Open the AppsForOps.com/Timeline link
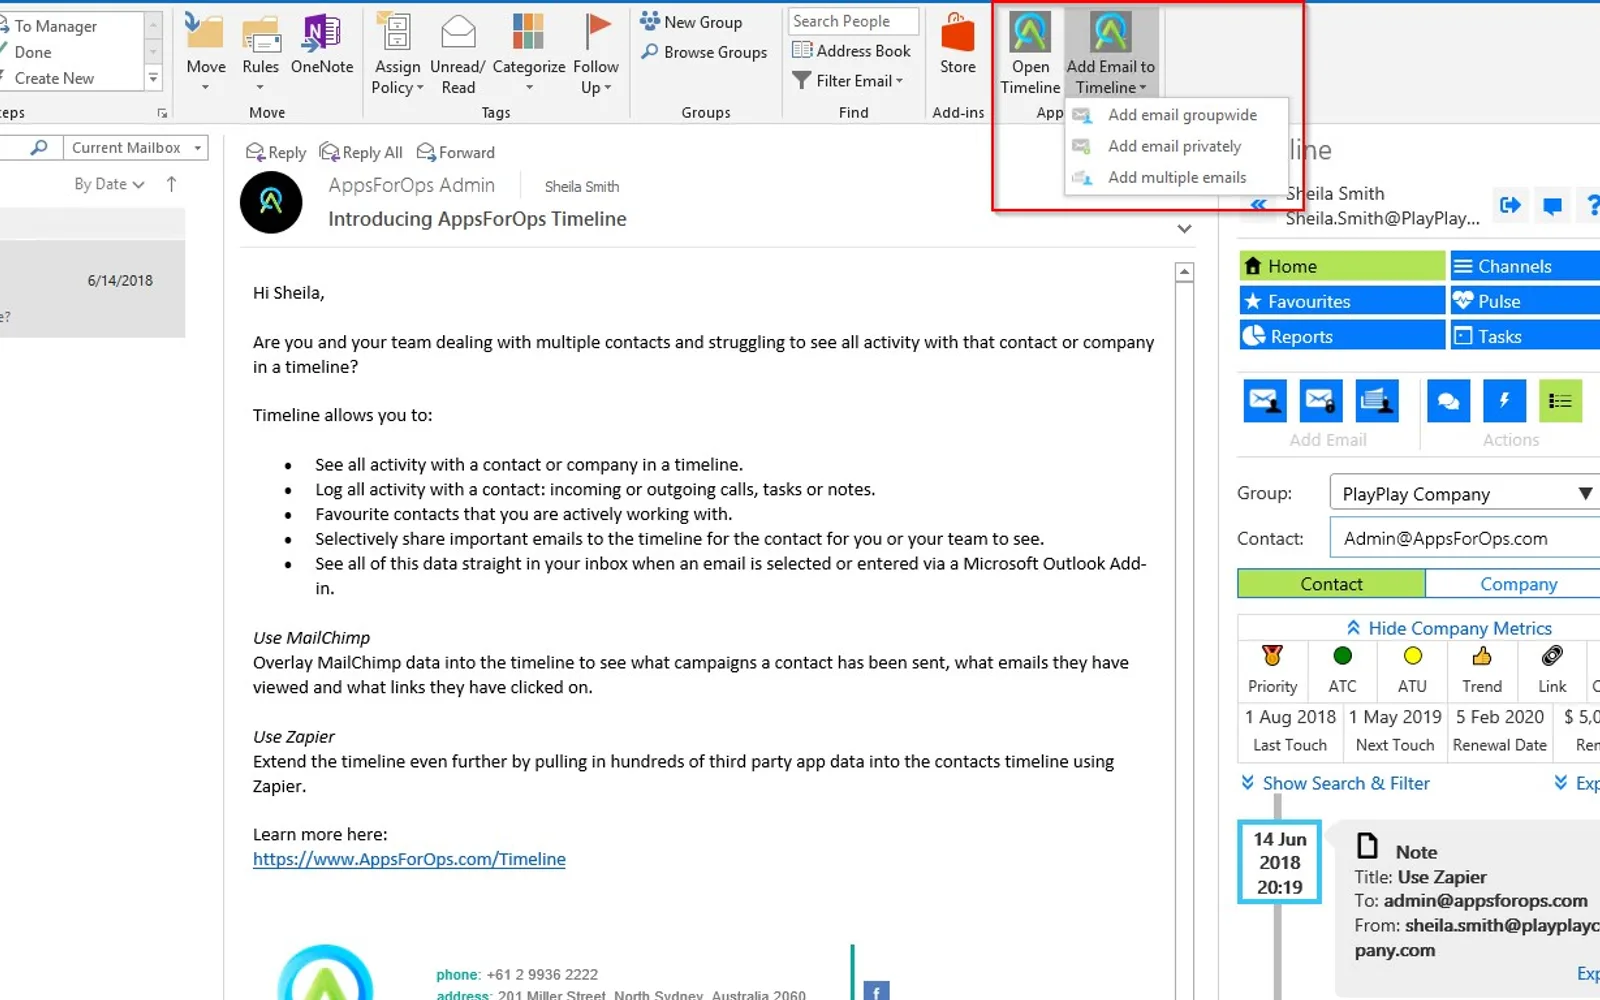This screenshot has width=1600, height=1000. pyautogui.click(x=409, y=859)
